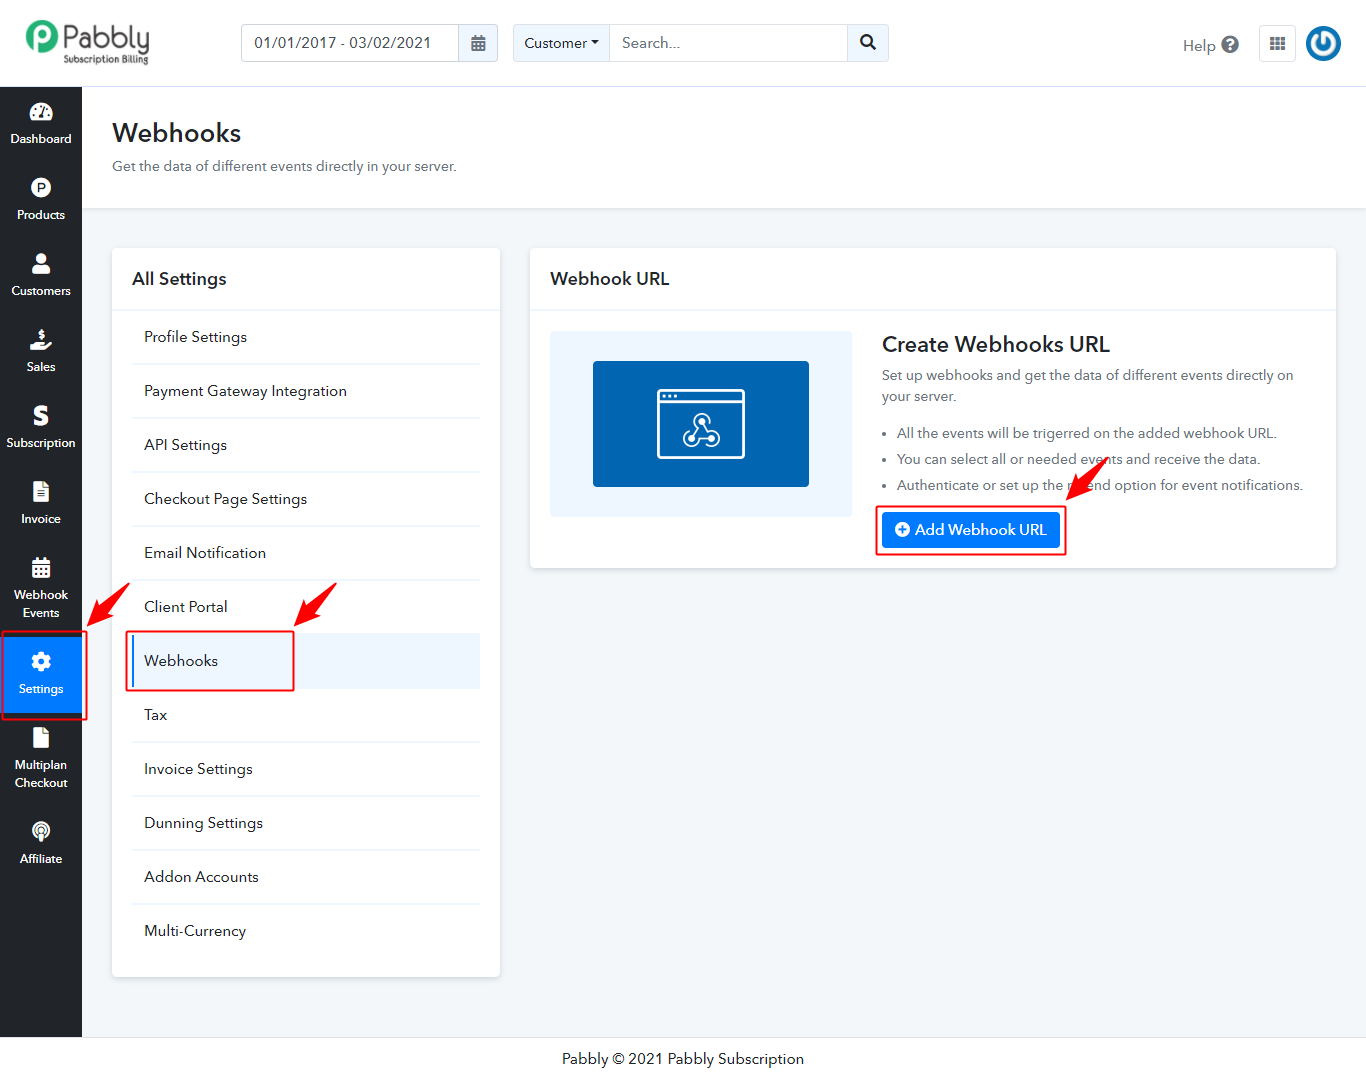Open the apps grid icon
Viewport: 1366px width, 1080px height.
pyautogui.click(x=1277, y=43)
